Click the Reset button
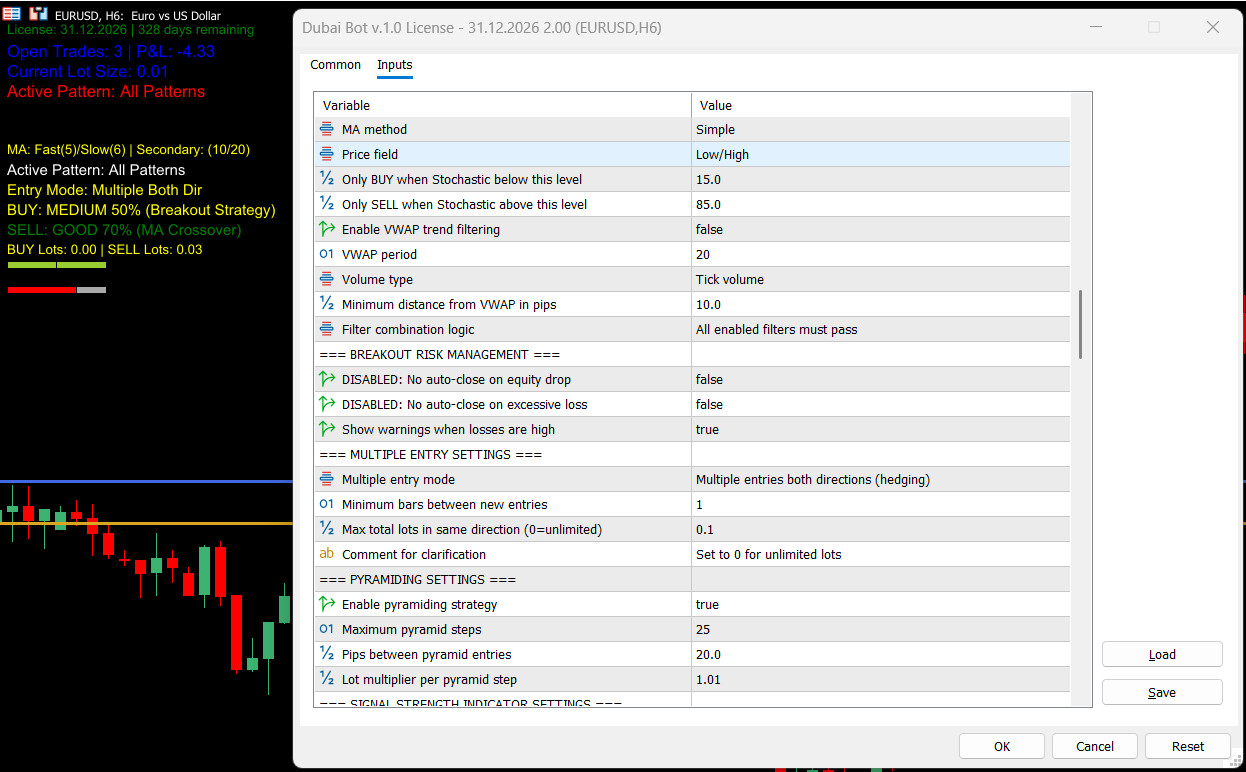Screen dimensions: 1246x772 (1188, 746)
